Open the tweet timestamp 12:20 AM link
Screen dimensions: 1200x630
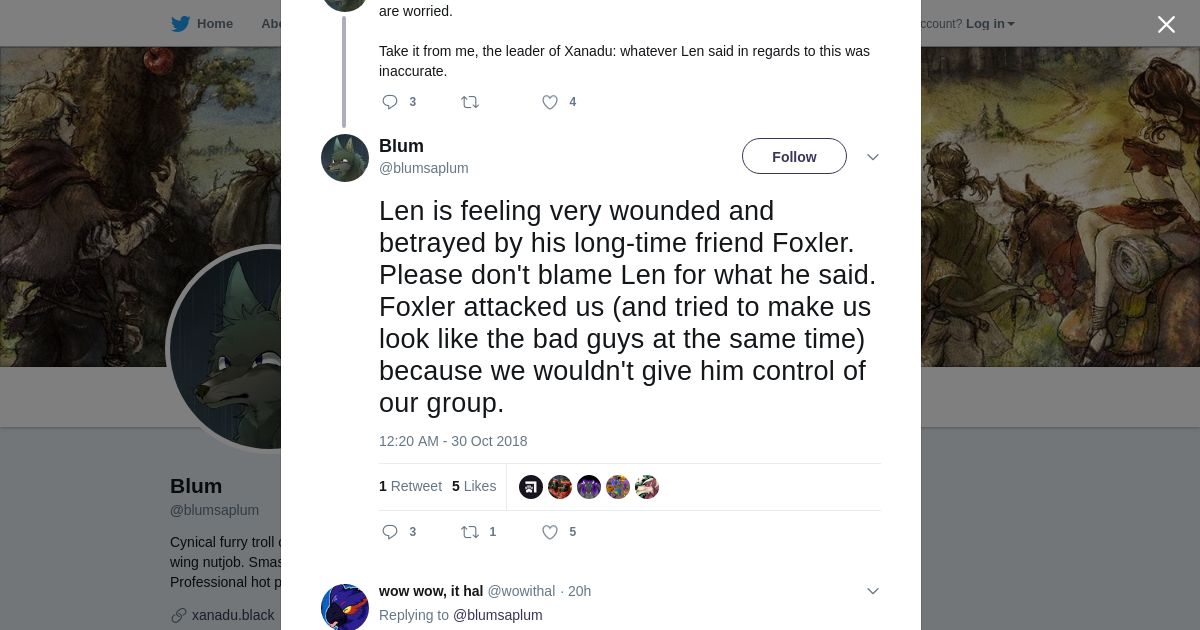(453, 441)
